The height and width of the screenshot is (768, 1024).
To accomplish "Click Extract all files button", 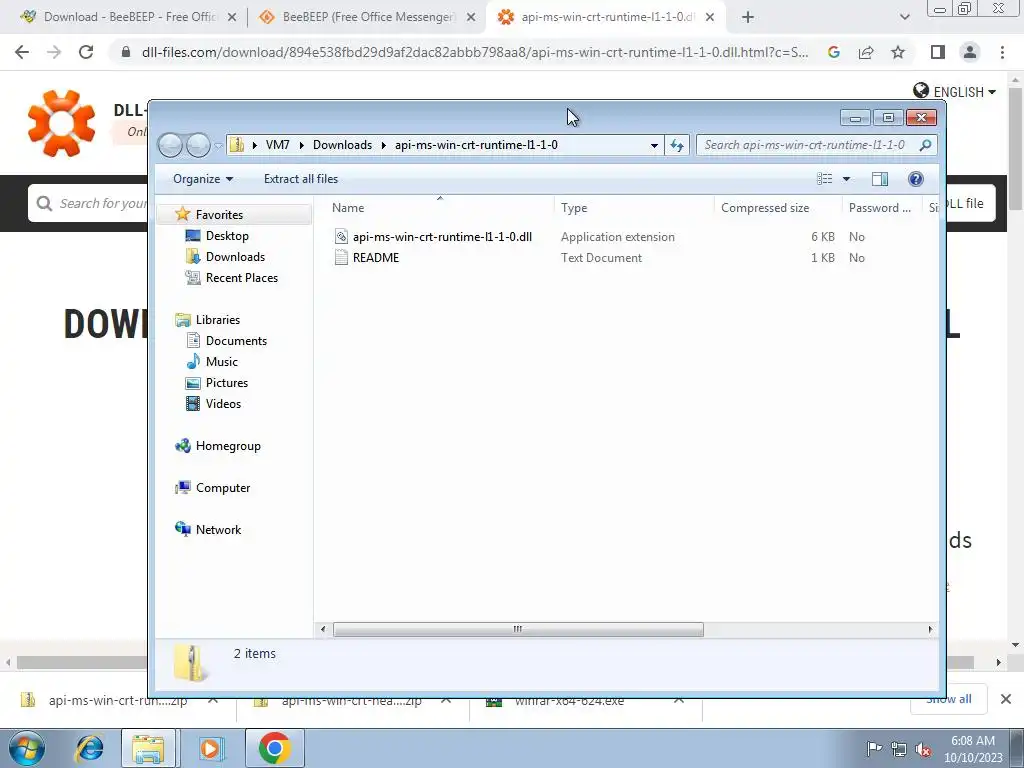I will pyautogui.click(x=301, y=179).
